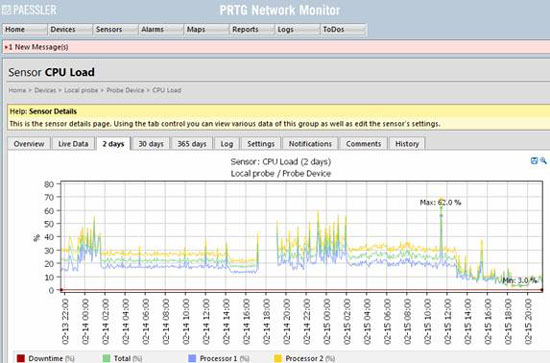This screenshot has width=550, height=363.
Task: Go to Home breadcrumb link
Action: pos(17,90)
